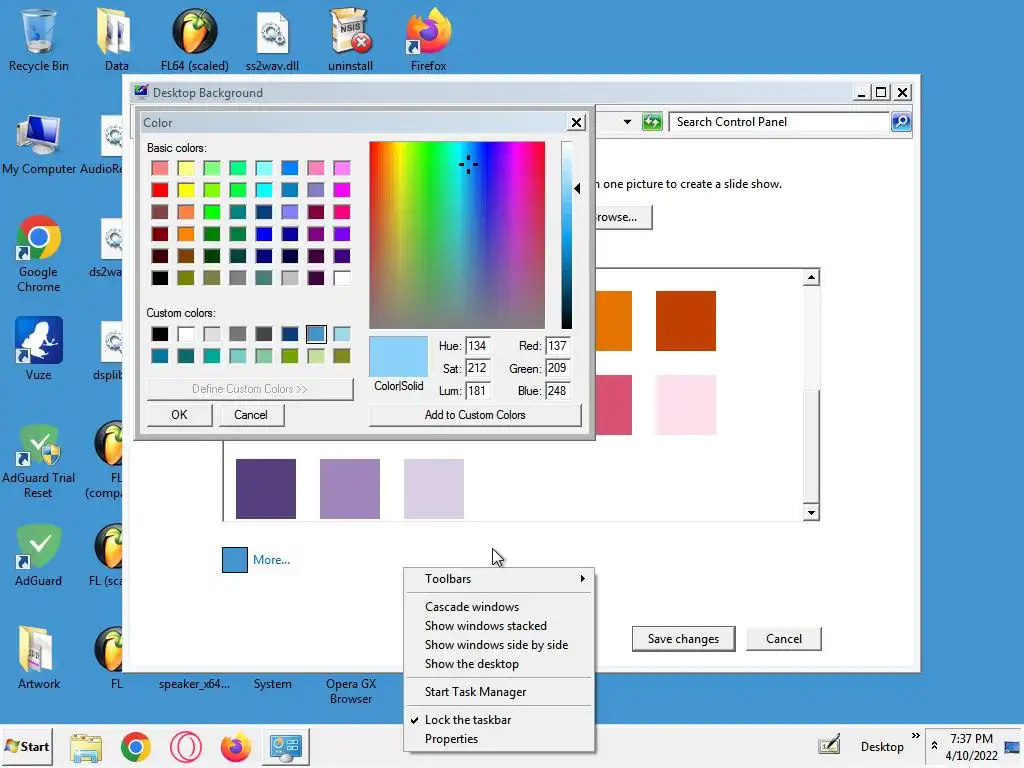Image resolution: width=1024 pixels, height=768 pixels.
Task: Expand the address bar dropdown arrow
Action: pos(627,121)
